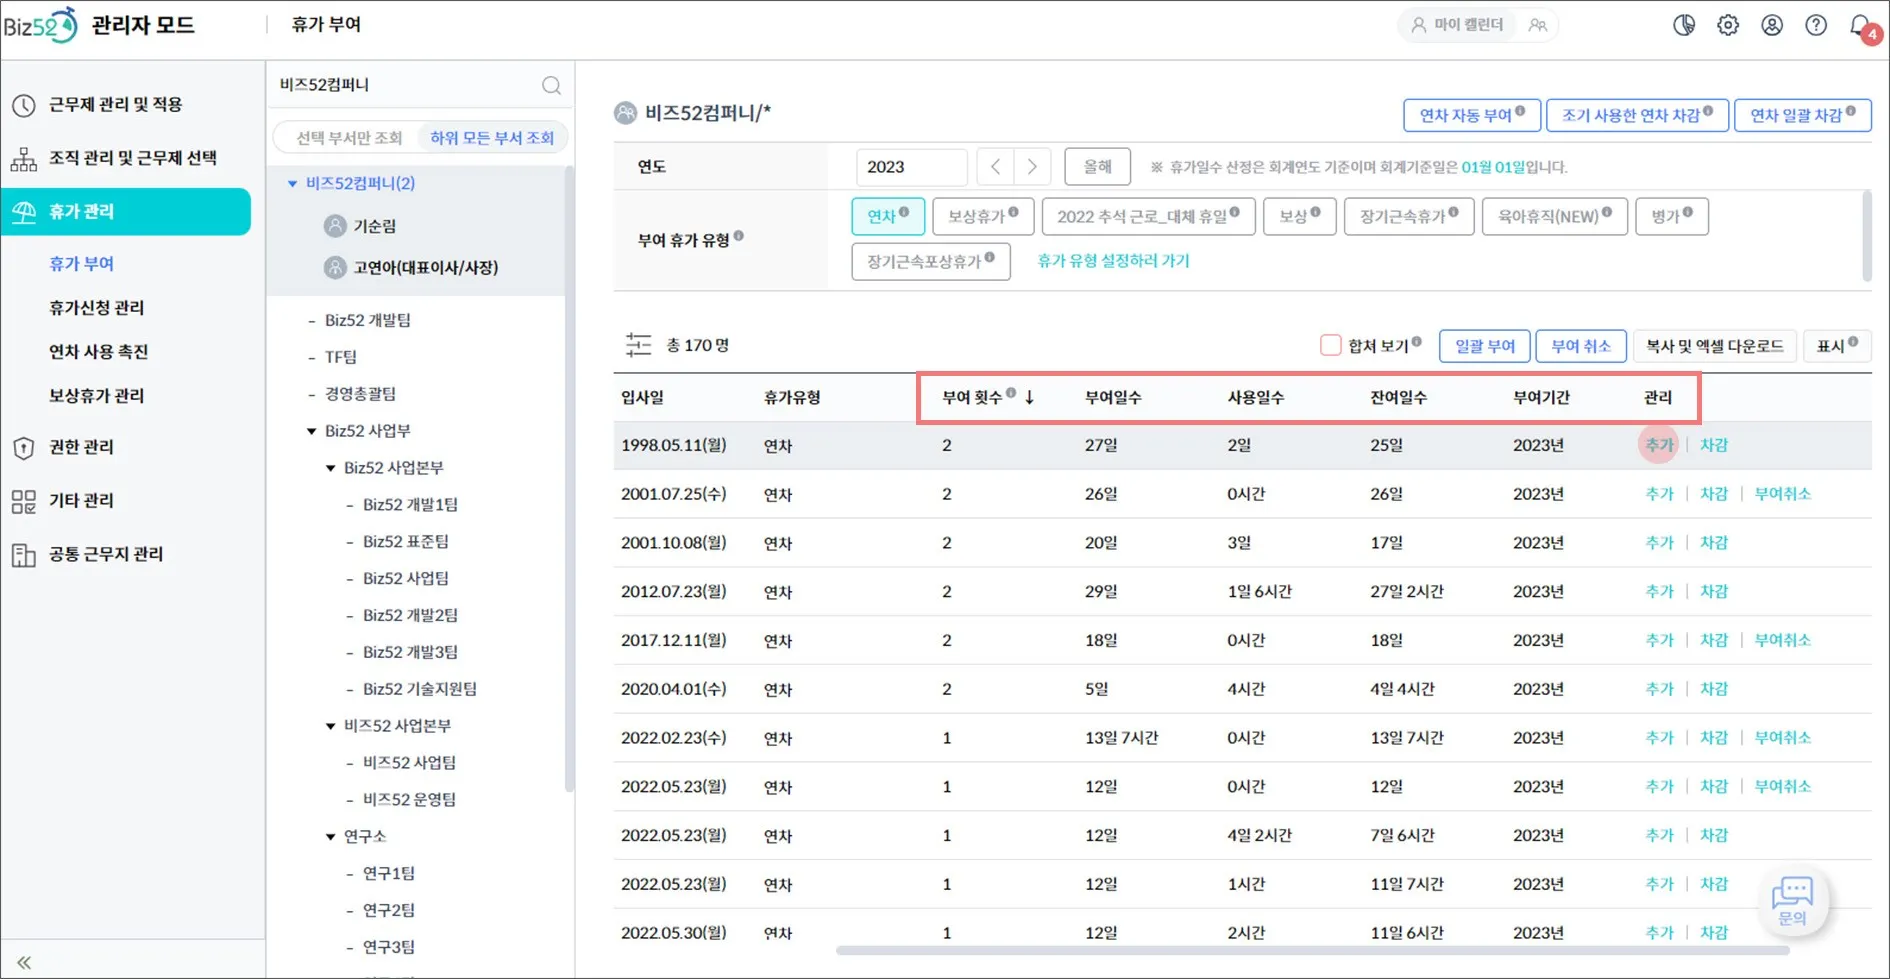Screen dimensions: 1890x979
Task: Select 선택 부서만 조회 option
Action: coord(349,138)
